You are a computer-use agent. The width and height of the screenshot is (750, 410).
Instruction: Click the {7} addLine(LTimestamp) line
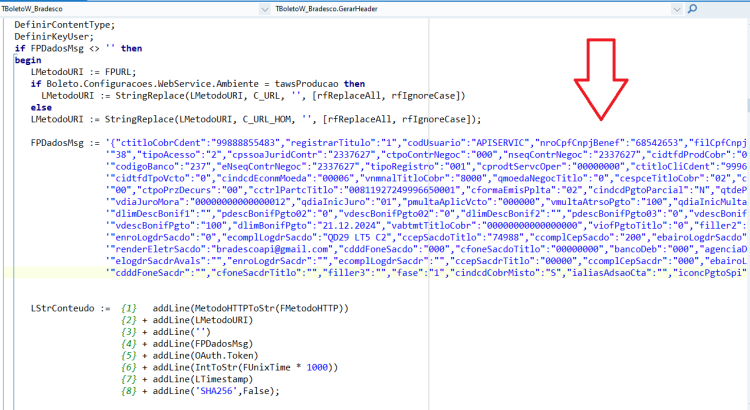point(187,379)
